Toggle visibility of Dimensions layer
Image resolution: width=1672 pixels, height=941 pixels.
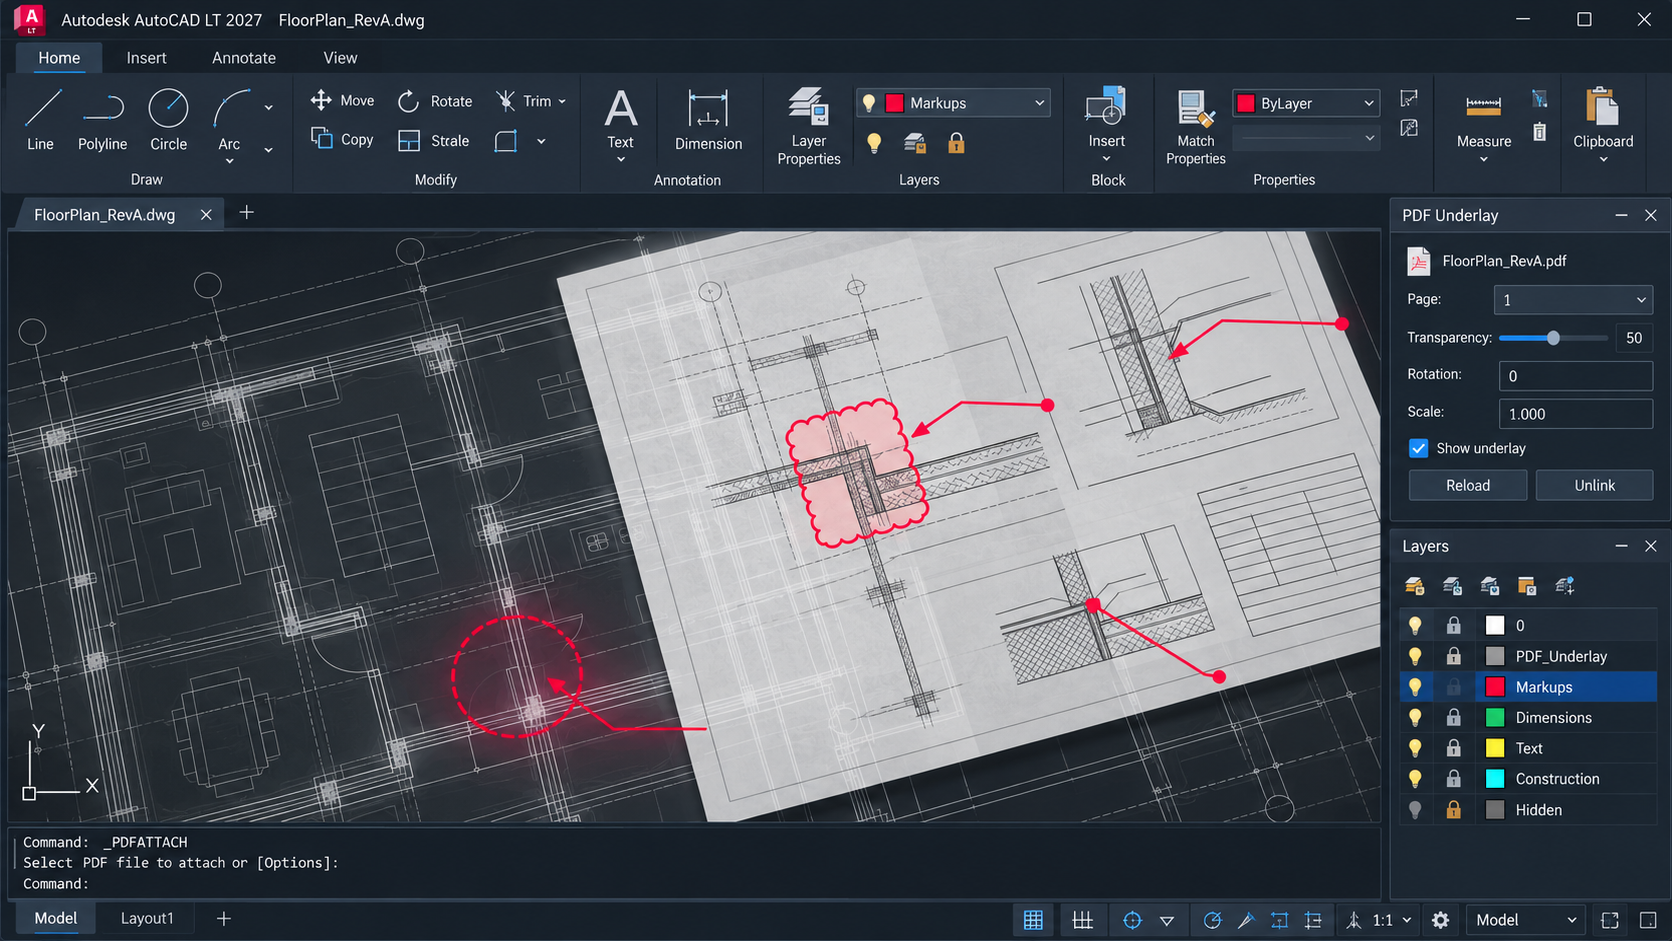[1415, 718]
